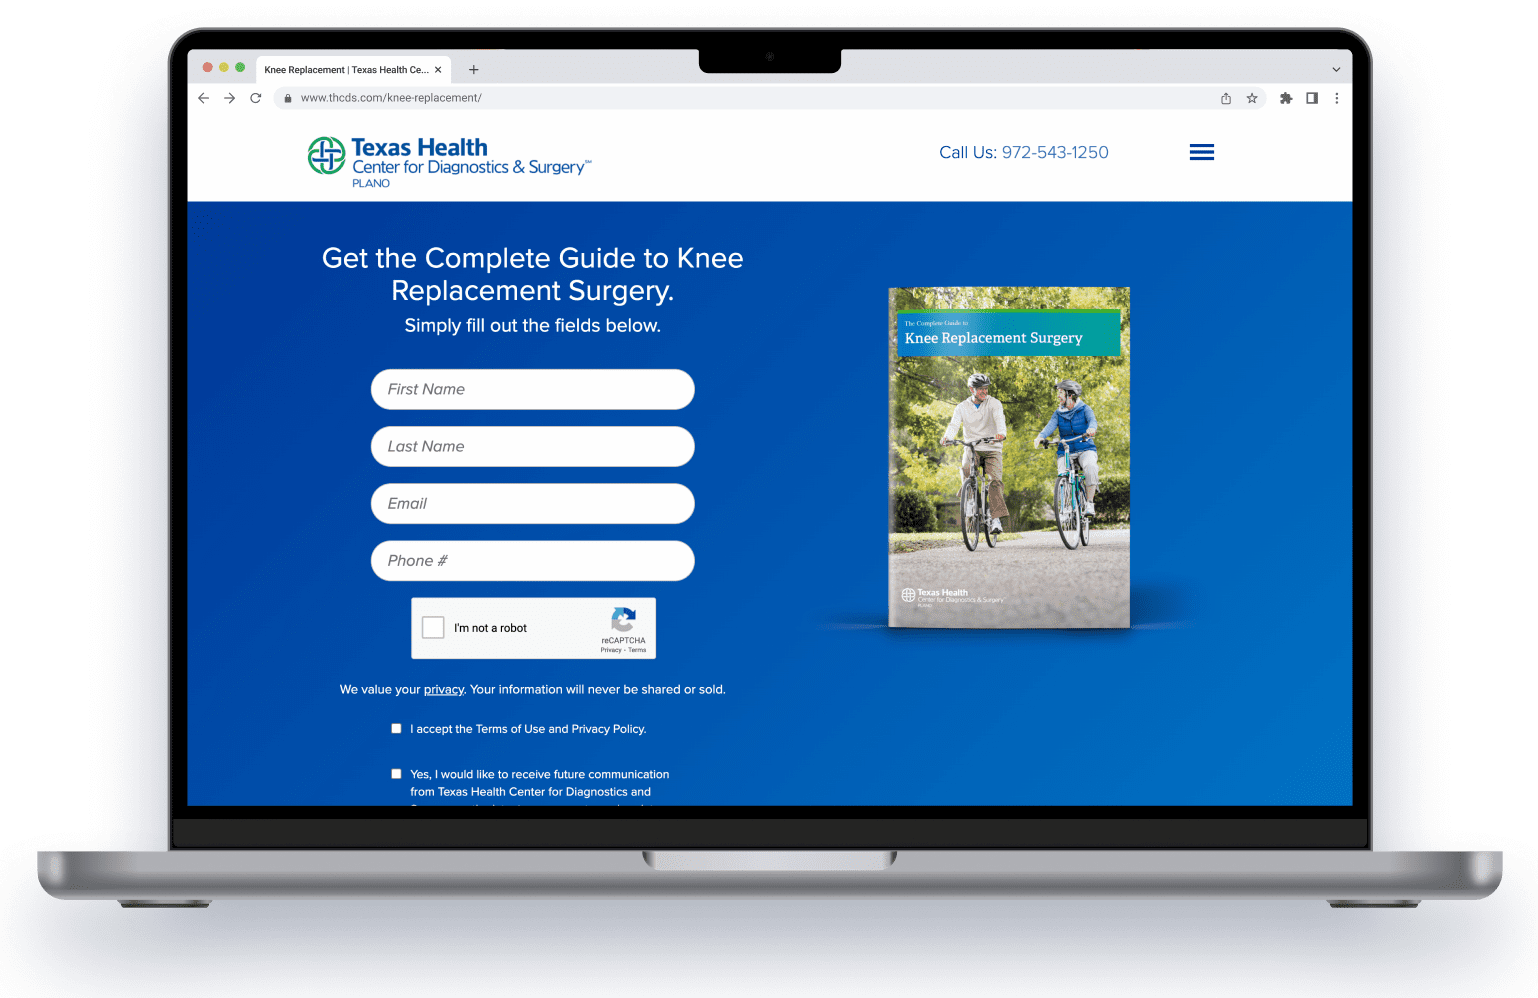Screen dimensions: 1538x998
Task: Accept the Terms of Use checkbox
Action: 396,729
